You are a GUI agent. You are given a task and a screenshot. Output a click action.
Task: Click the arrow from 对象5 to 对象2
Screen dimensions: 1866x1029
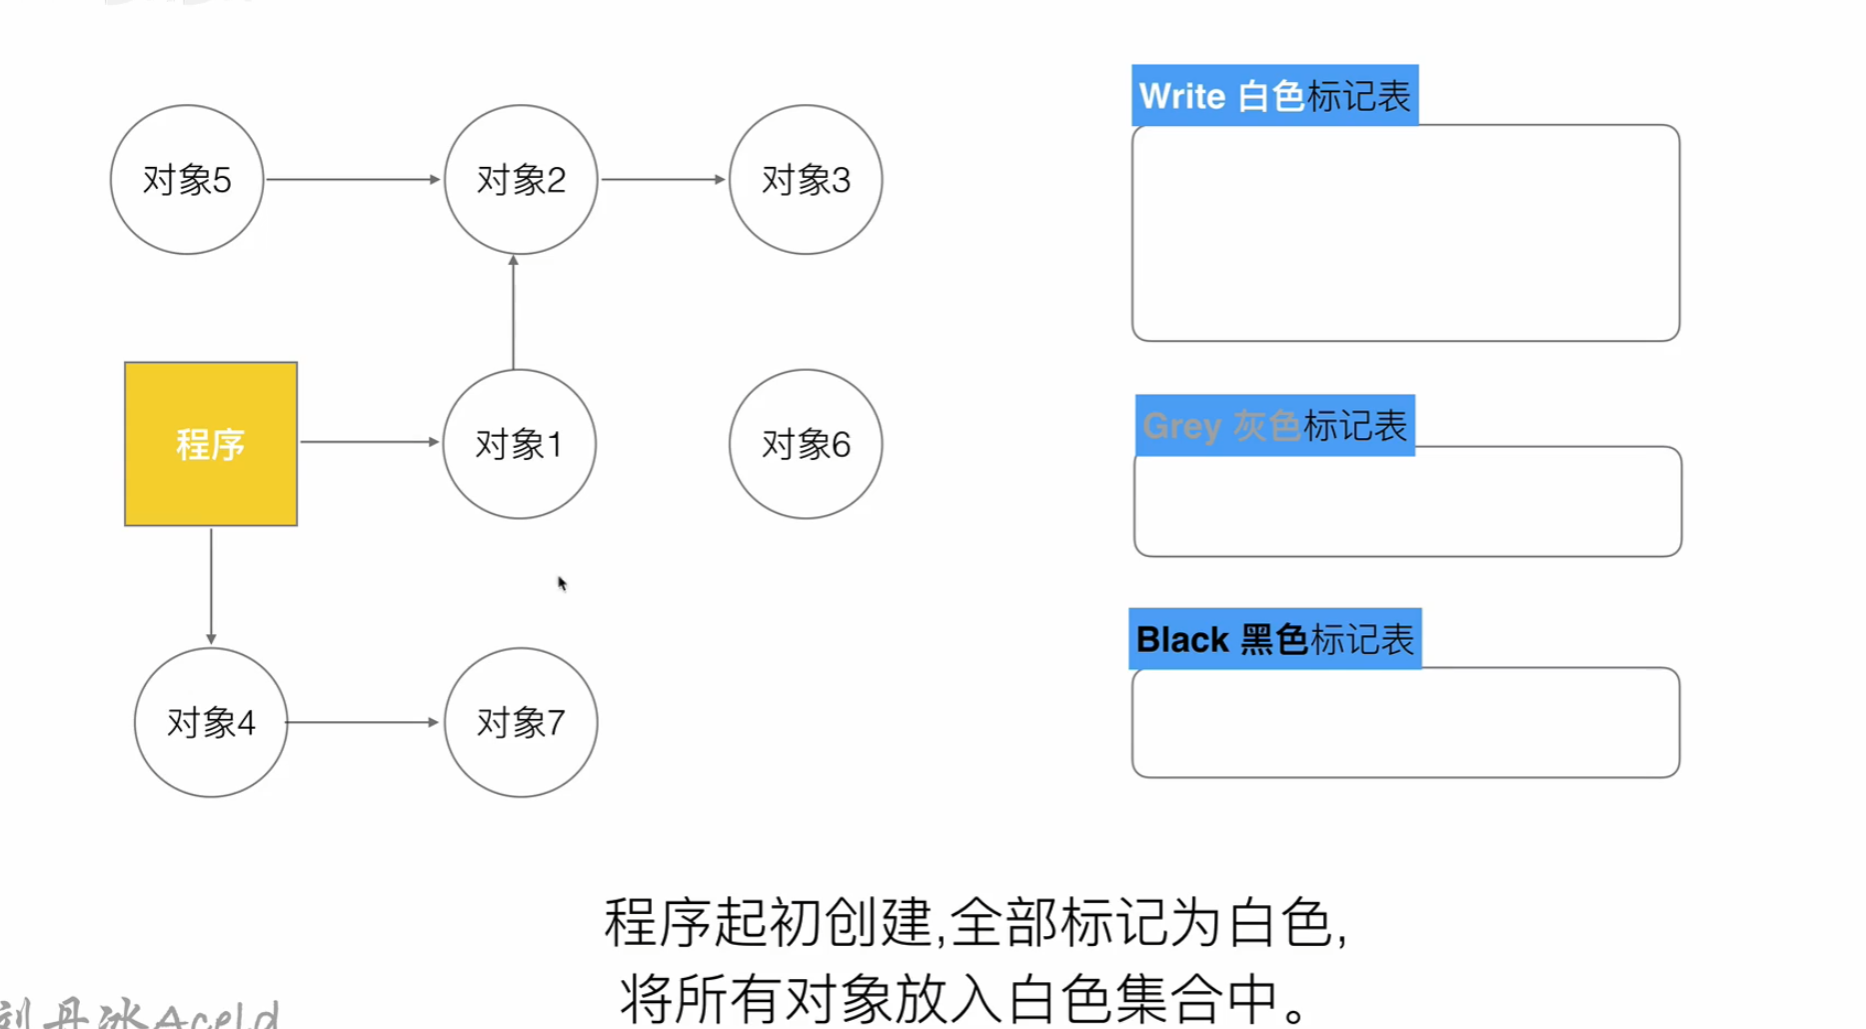(353, 180)
